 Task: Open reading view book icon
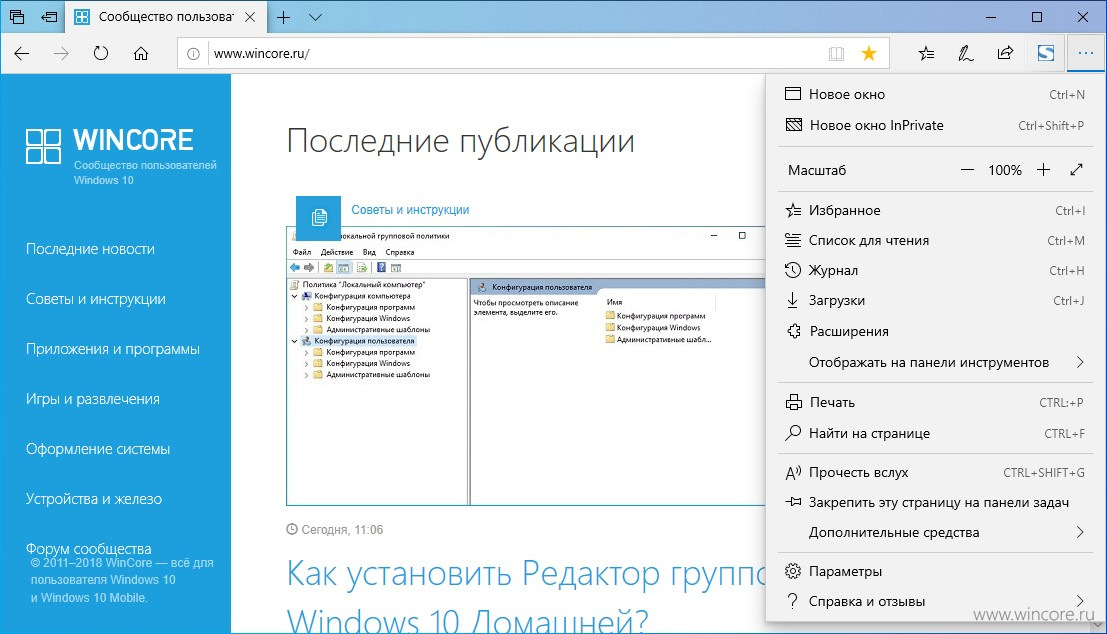tap(837, 54)
